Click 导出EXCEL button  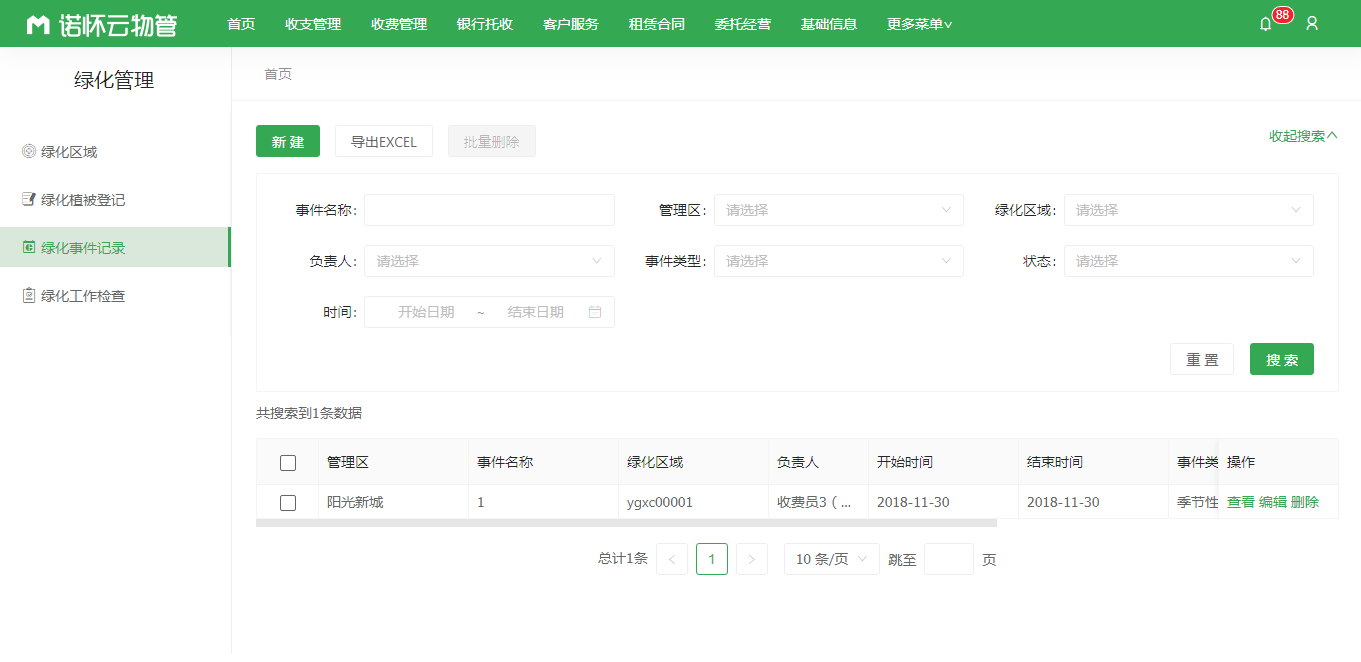coord(384,141)
